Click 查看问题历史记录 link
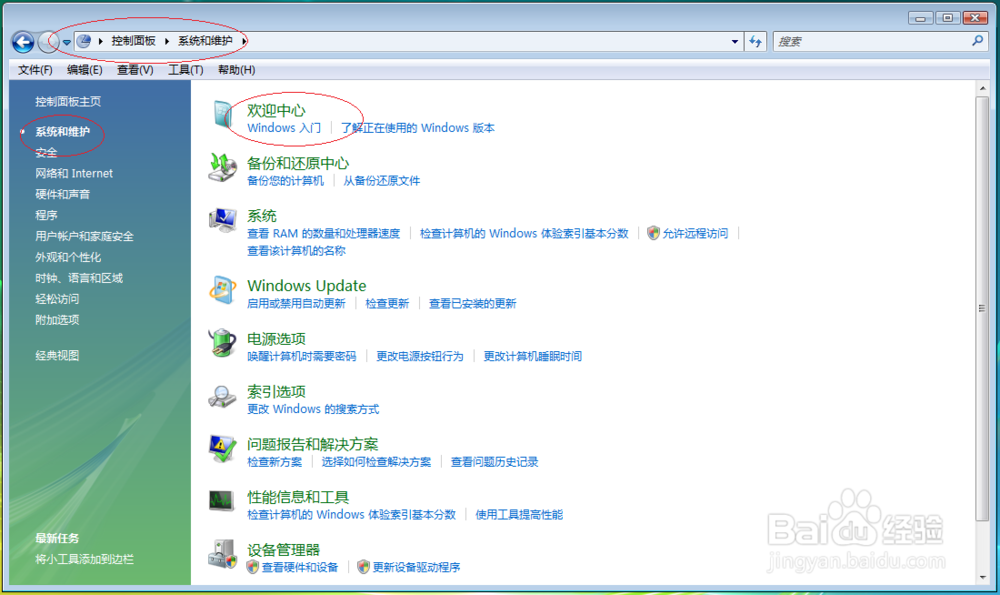Viewport: 1000px width, 595px height. click(x=494, y=462)
